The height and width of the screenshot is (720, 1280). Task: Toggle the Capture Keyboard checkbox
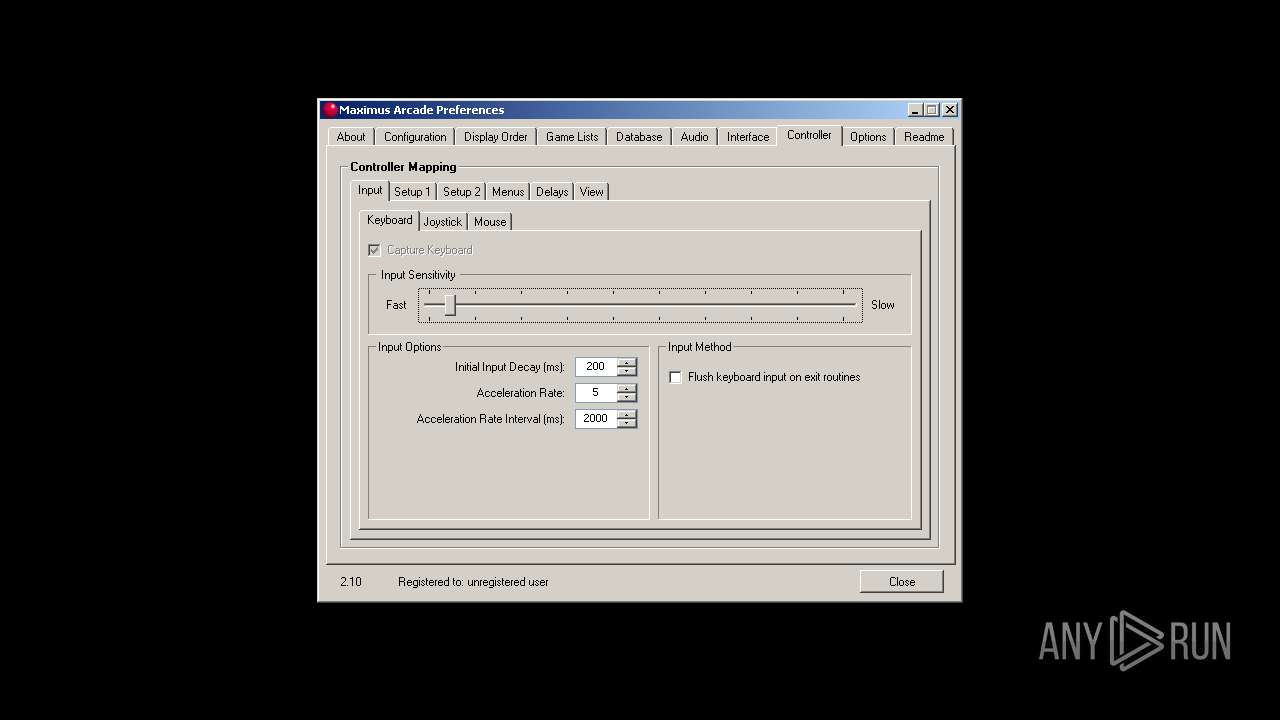coord(374,250)
